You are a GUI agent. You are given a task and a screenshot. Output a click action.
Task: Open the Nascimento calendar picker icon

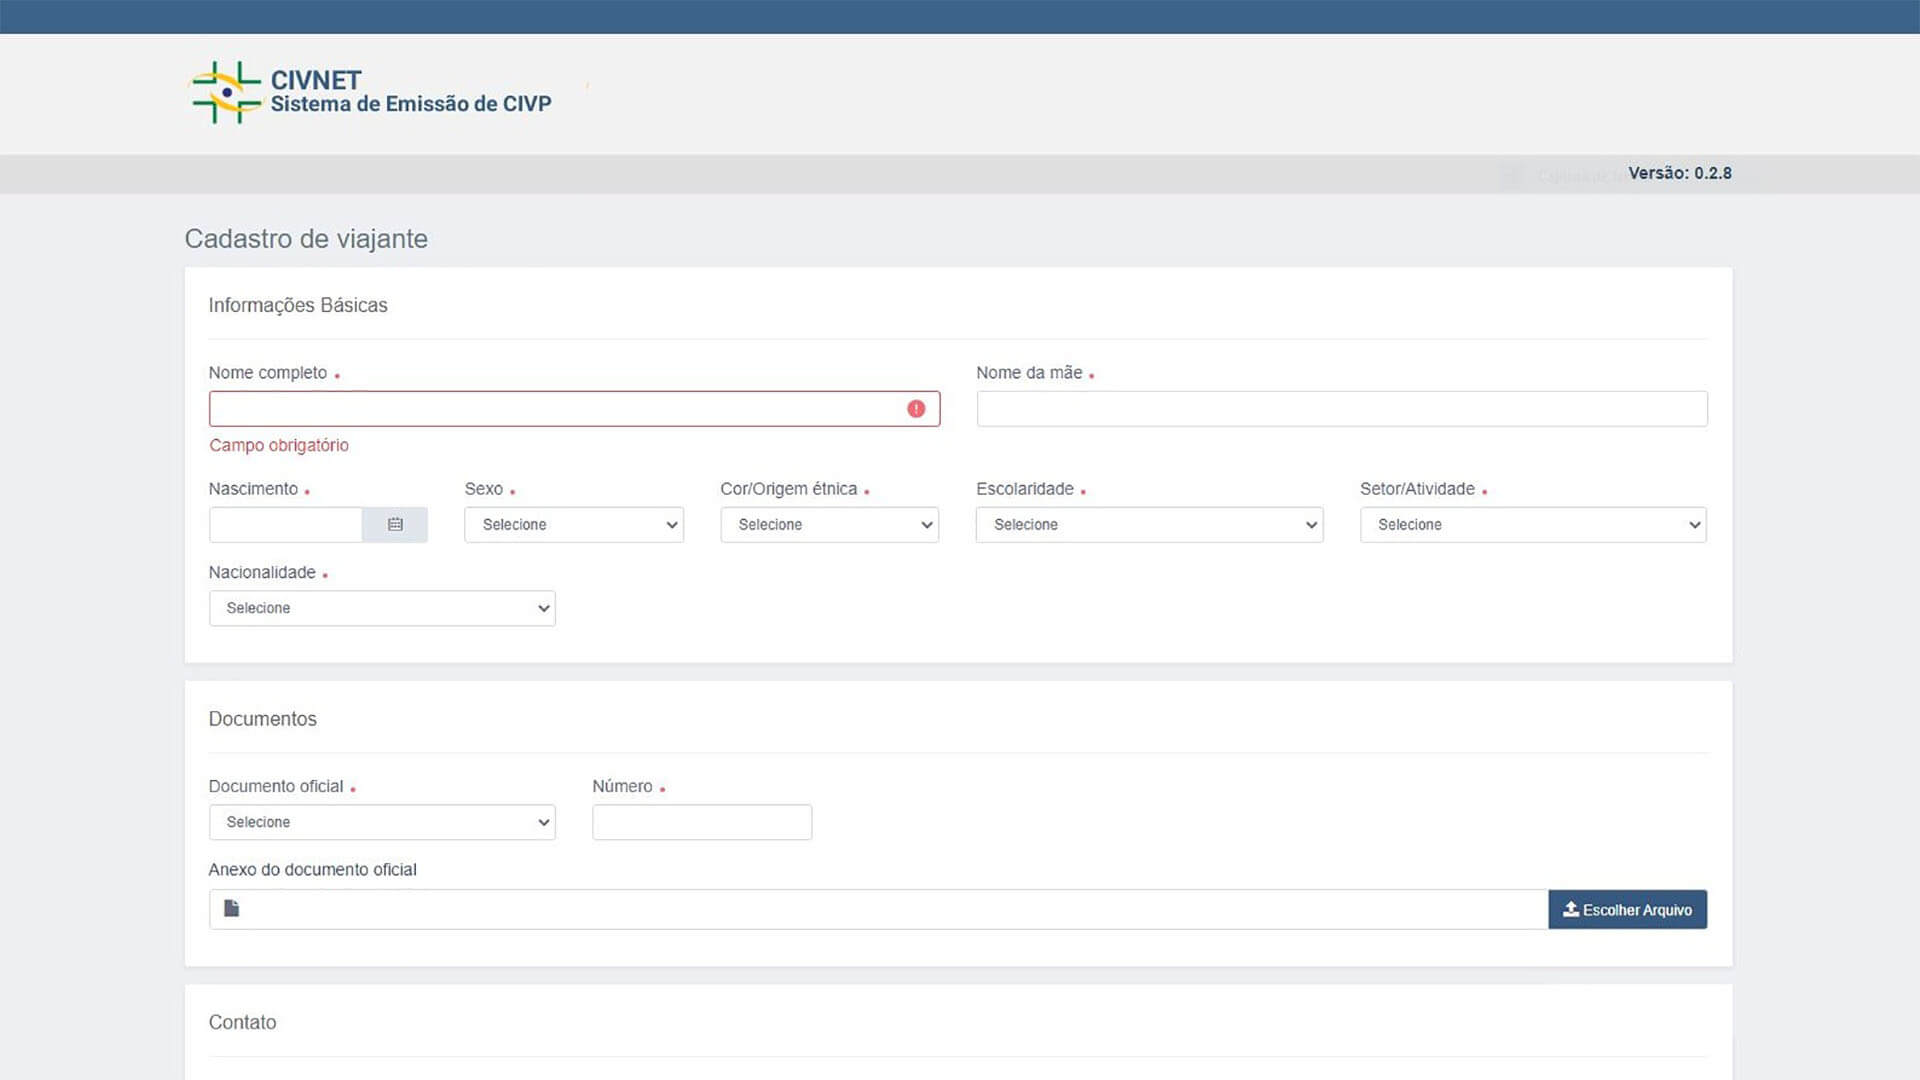pyautogui.click(x=395, y=525)
